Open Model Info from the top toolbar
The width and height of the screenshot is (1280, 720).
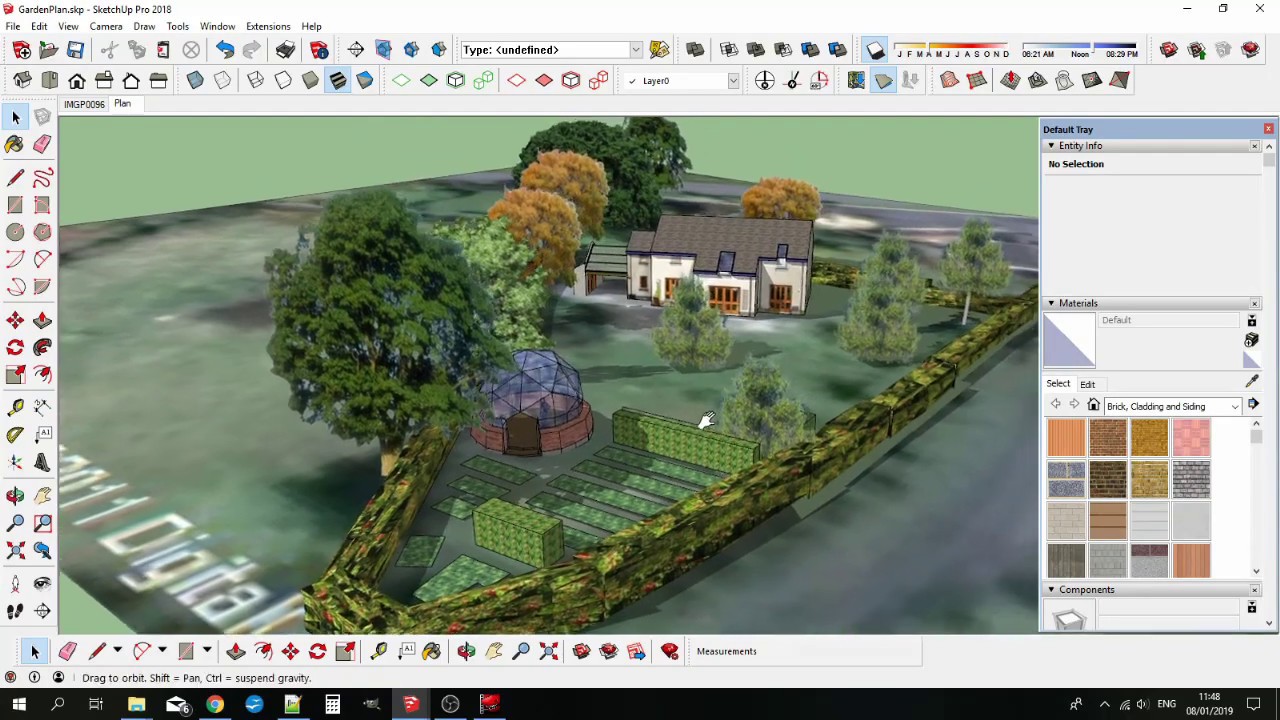319,50
